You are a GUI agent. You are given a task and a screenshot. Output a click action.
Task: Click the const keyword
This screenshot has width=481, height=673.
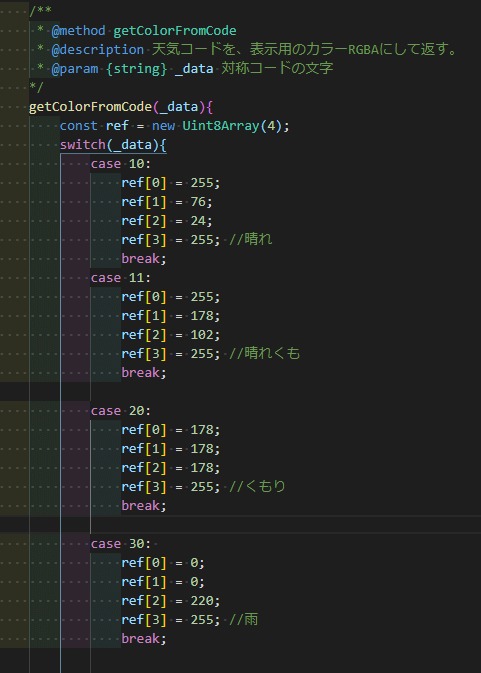tap(78, 126)
